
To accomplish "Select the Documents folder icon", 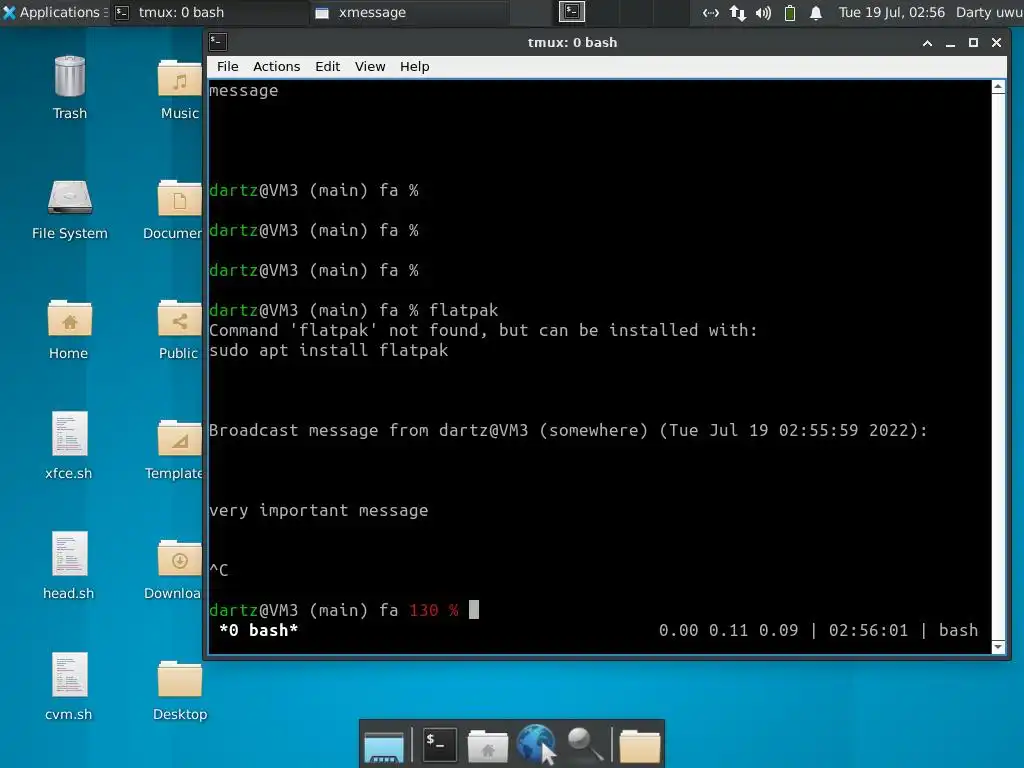I will [180, 199].
